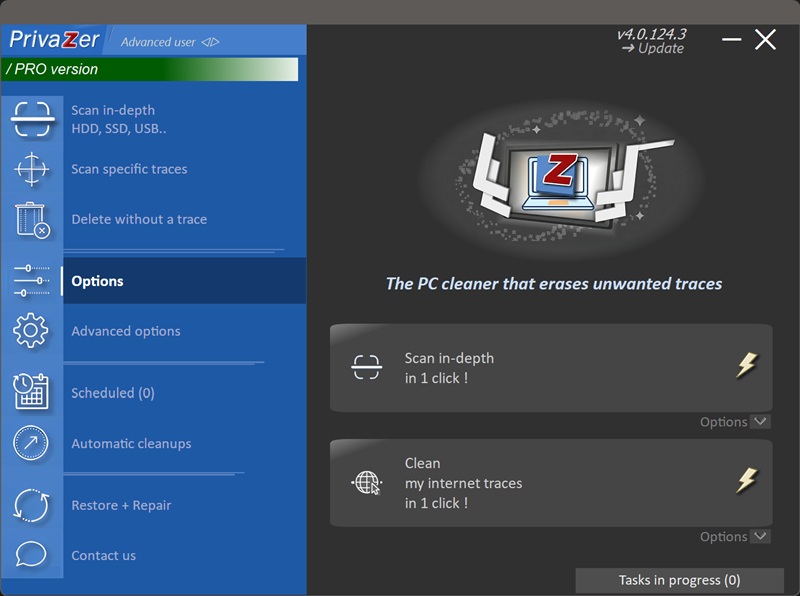Click the trash can Delete without a trace icon
The width and height of the screenshot is (800, 596).
click(x=32, y=219)
